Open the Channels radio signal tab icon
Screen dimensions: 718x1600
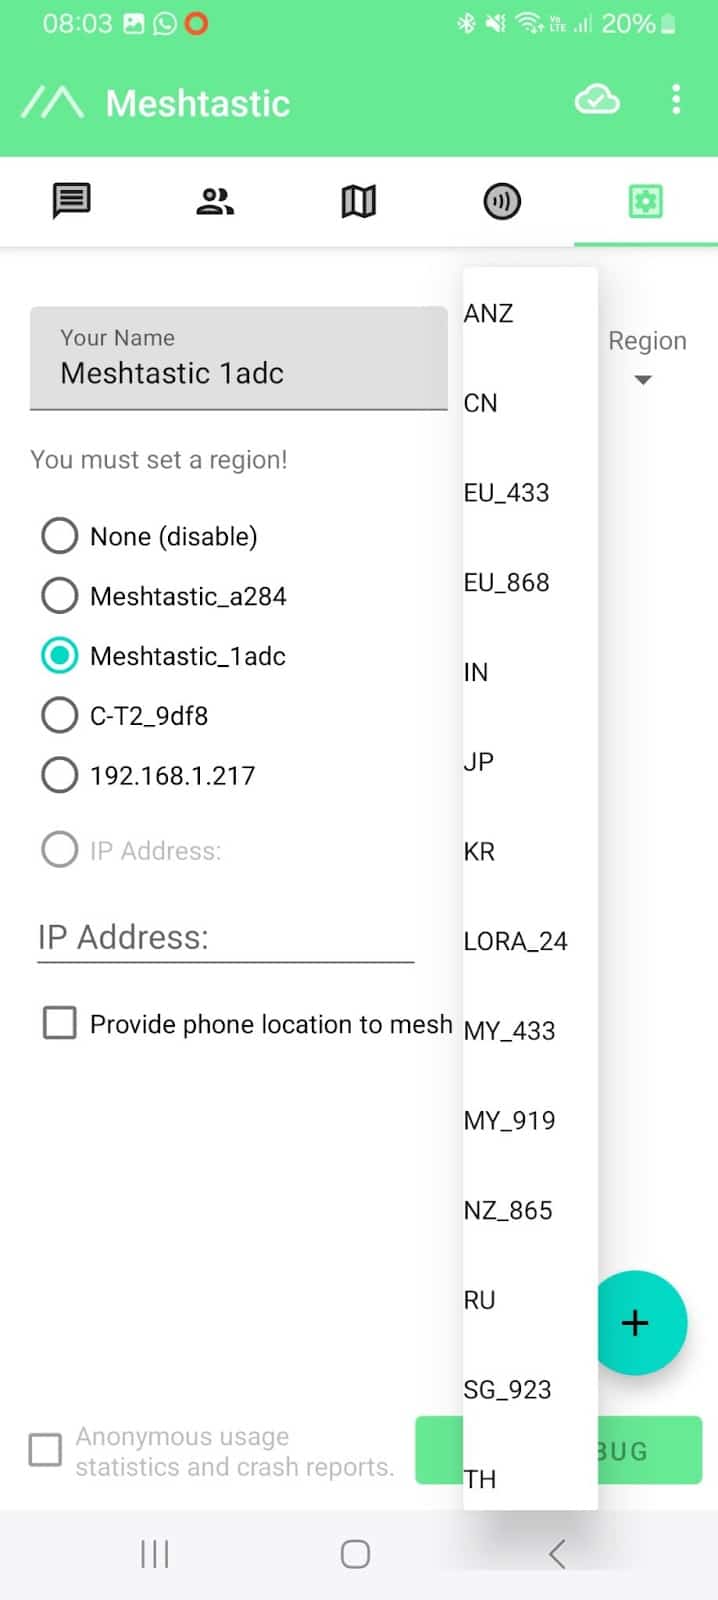(x=501, y=201)
